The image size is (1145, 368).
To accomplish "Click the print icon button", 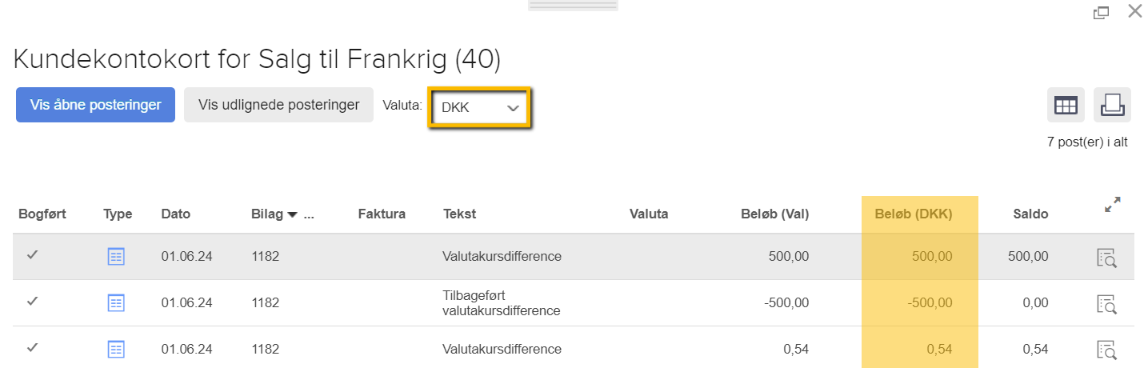I will tap(1111, 105).
